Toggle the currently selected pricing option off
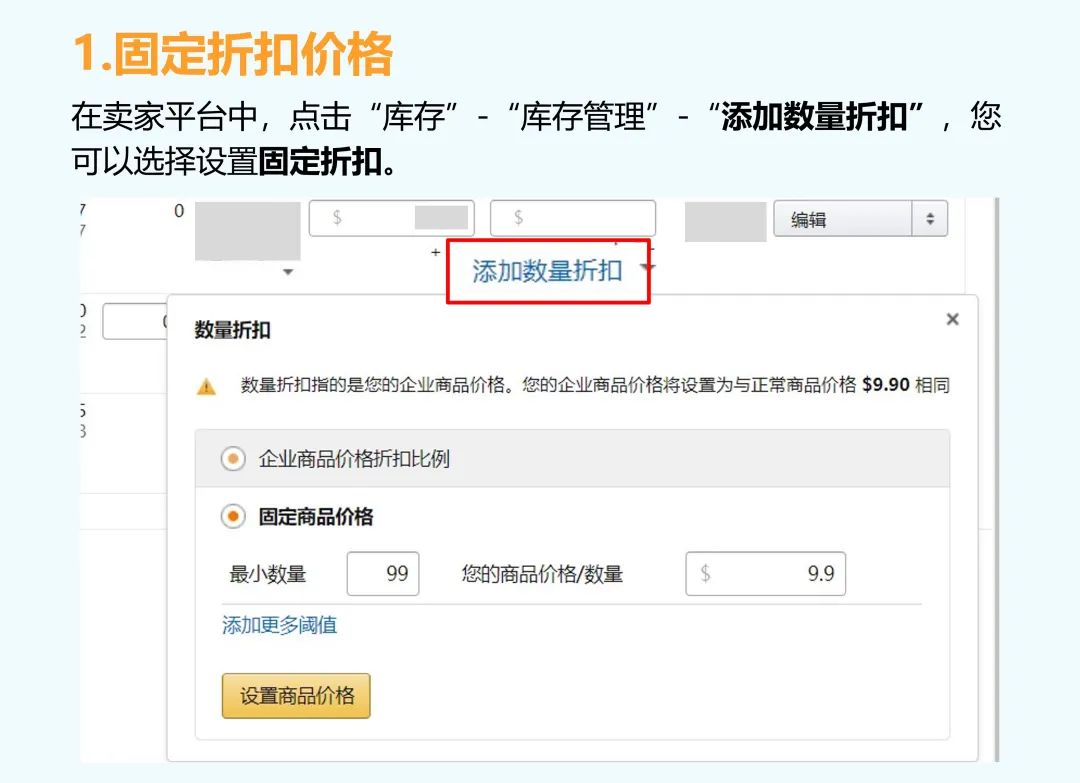Viewport: 1080px width, 783px height. pos(233,516)
